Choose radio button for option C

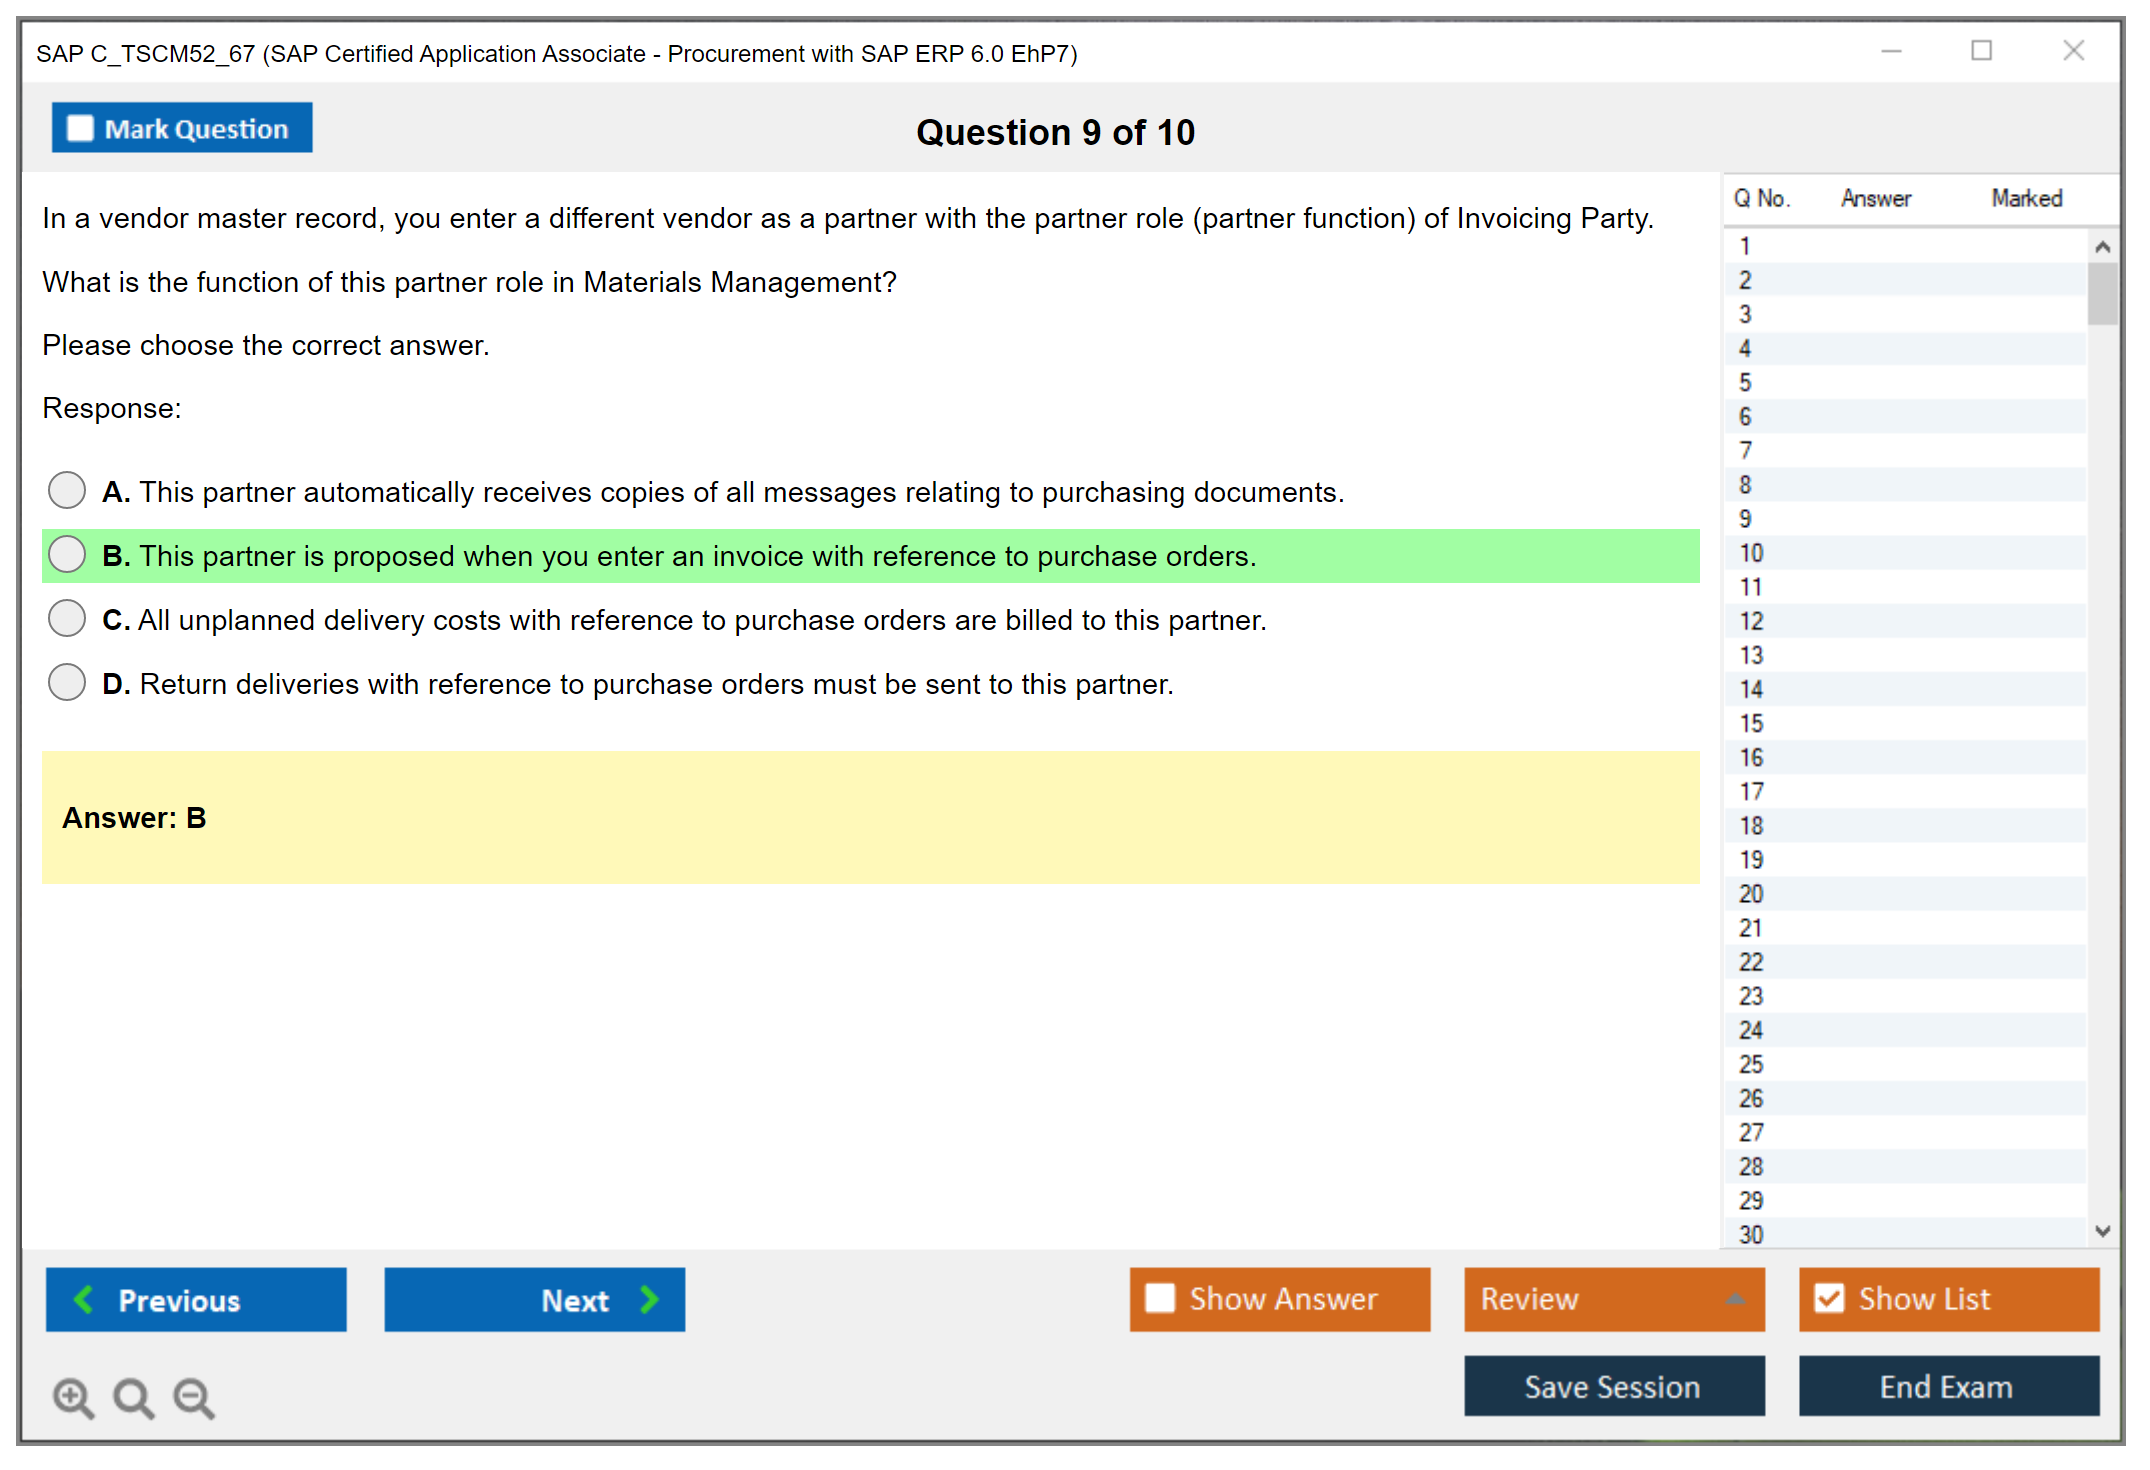click(x=67, y=618)
